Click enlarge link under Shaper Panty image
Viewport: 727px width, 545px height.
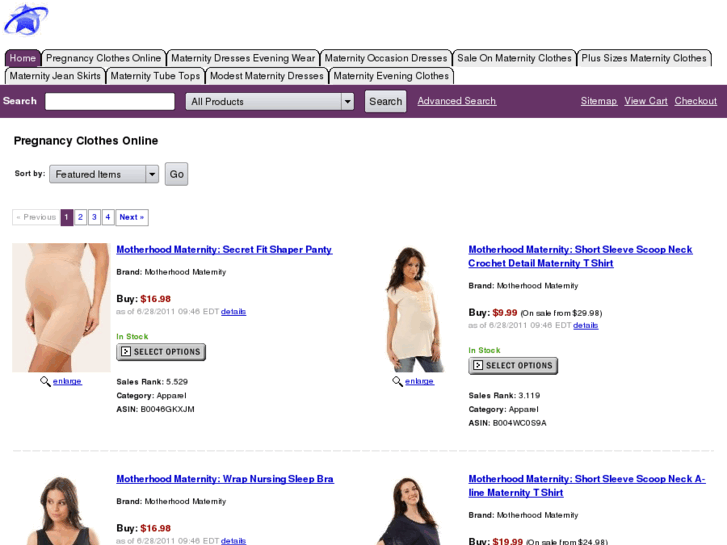(67, 381)
